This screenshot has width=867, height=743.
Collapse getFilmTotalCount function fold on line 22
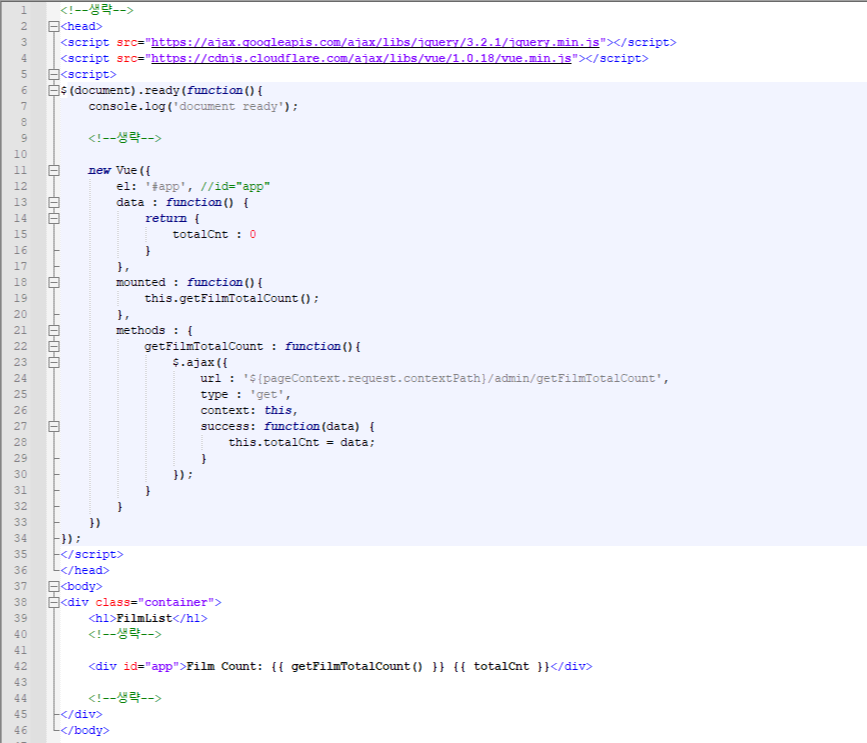(54, 347)
